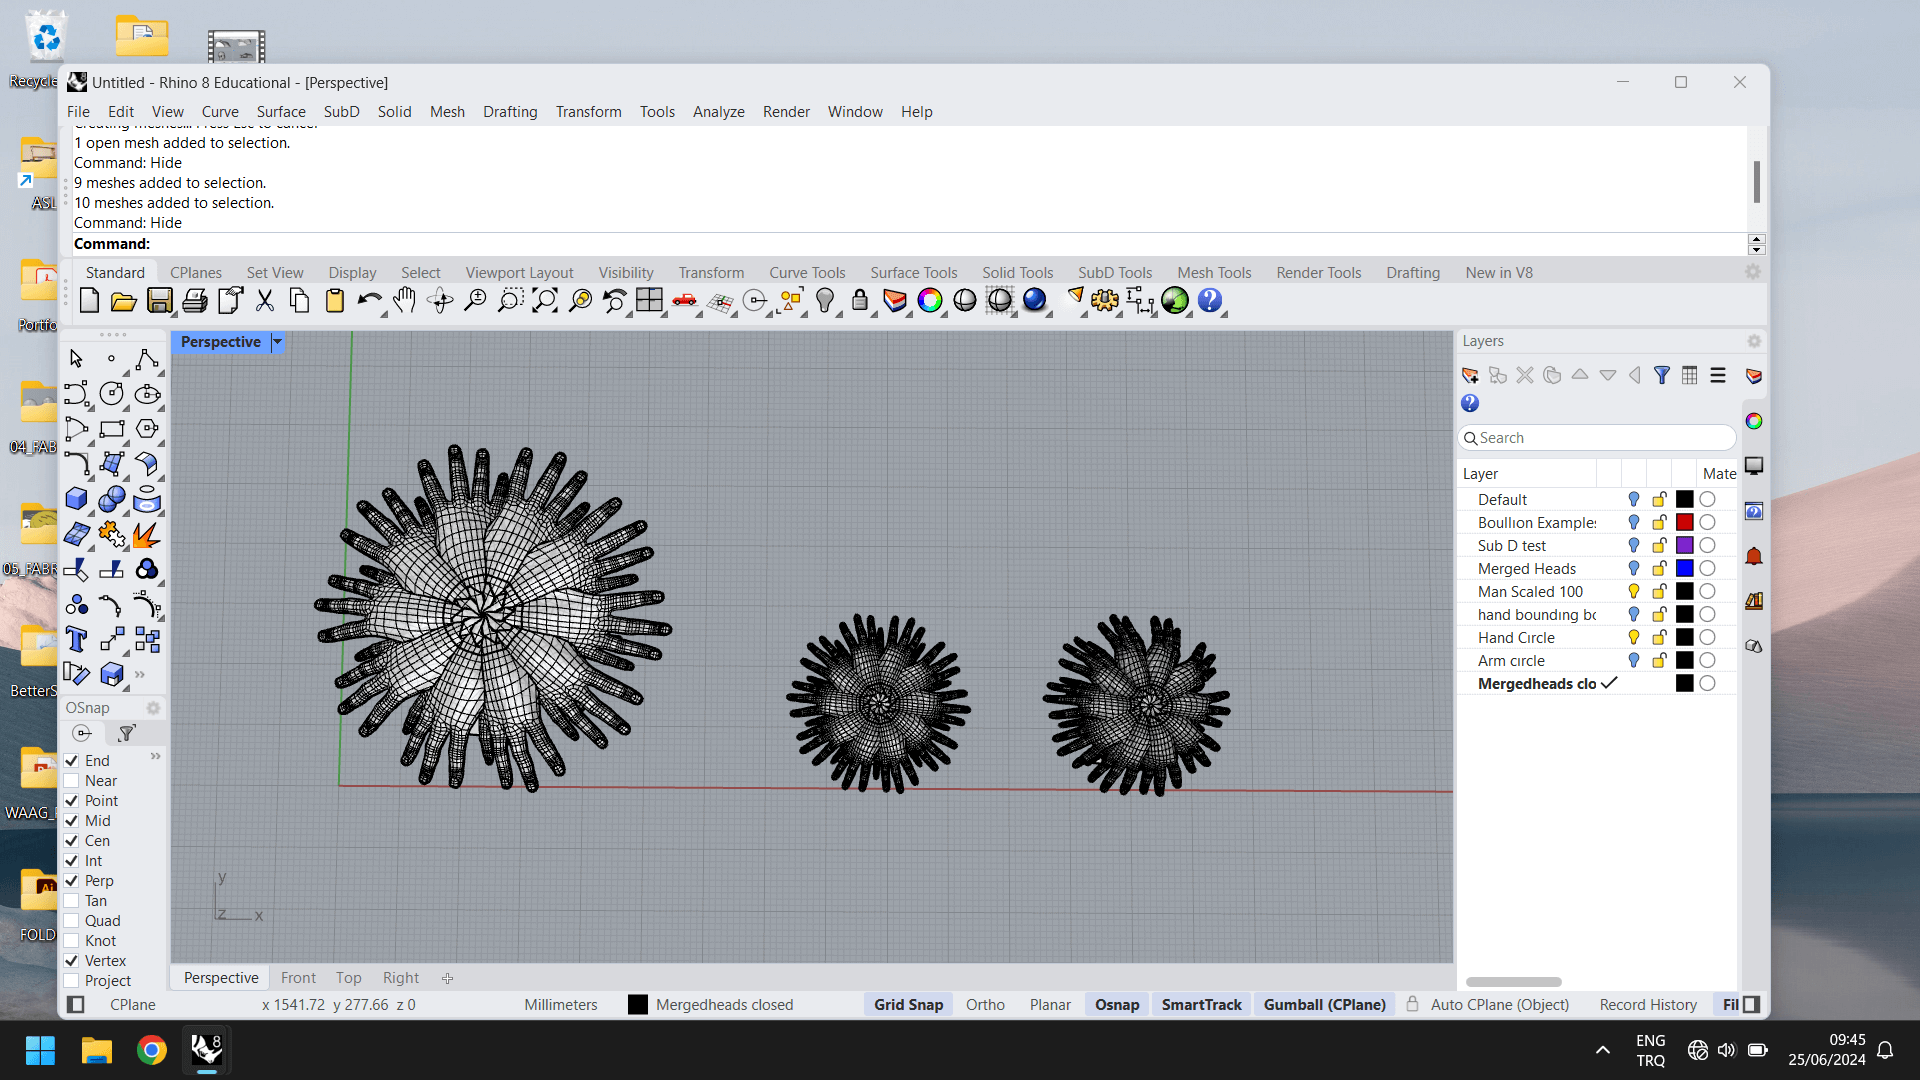
Task: Open the Perspective viewport dropdown arrow
Action: click(278, 342)
